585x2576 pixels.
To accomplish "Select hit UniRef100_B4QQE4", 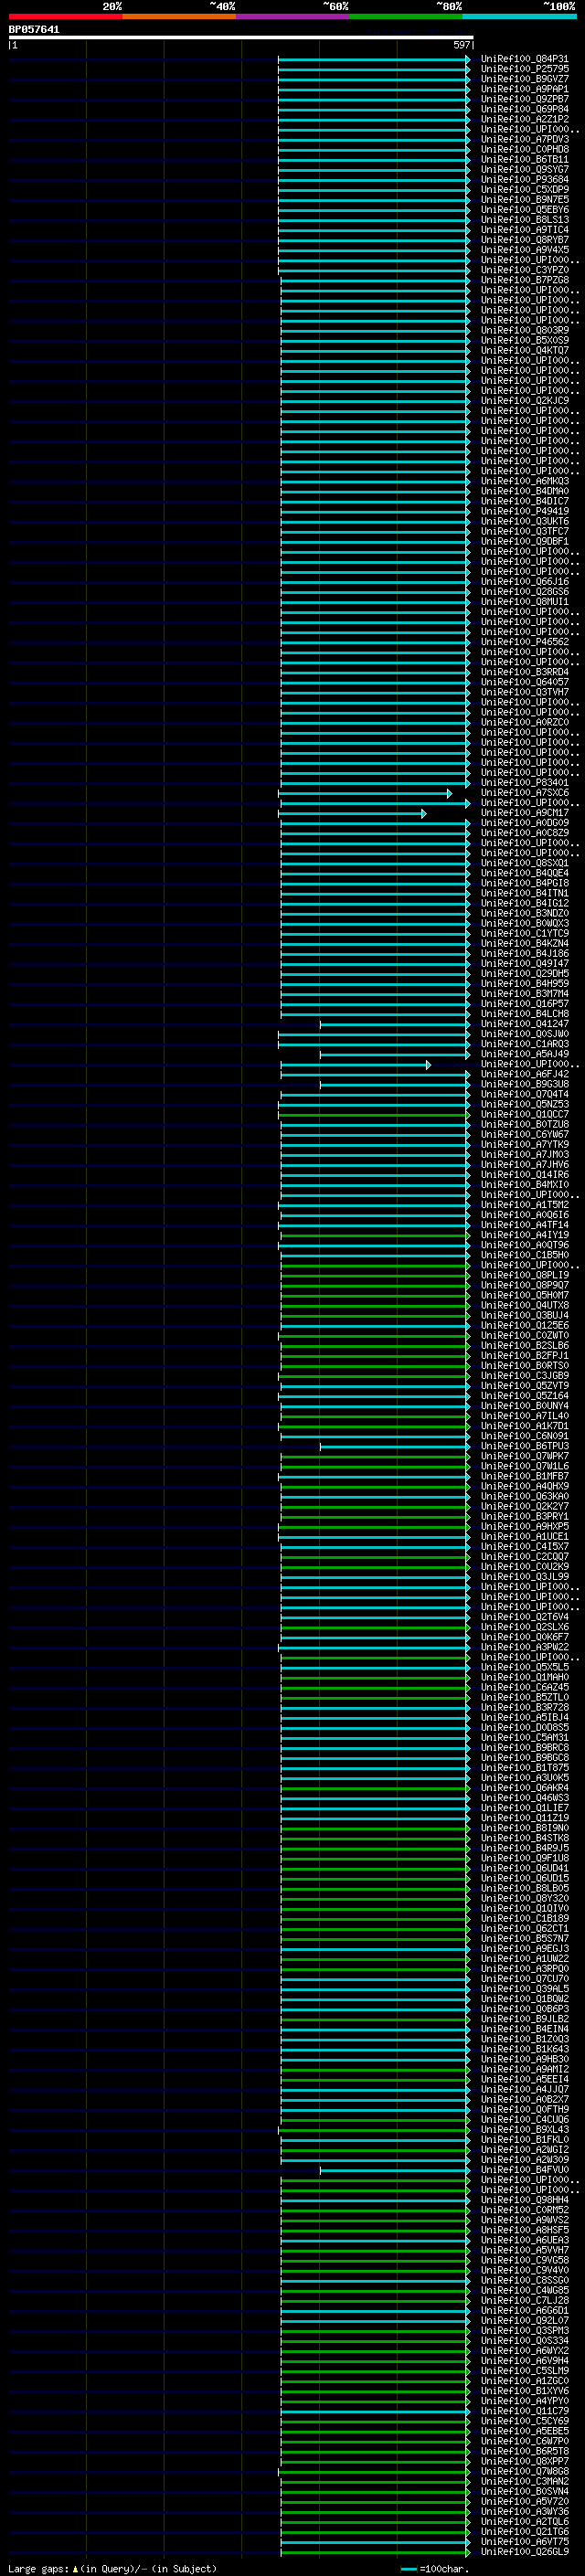I will coord(524,873).
